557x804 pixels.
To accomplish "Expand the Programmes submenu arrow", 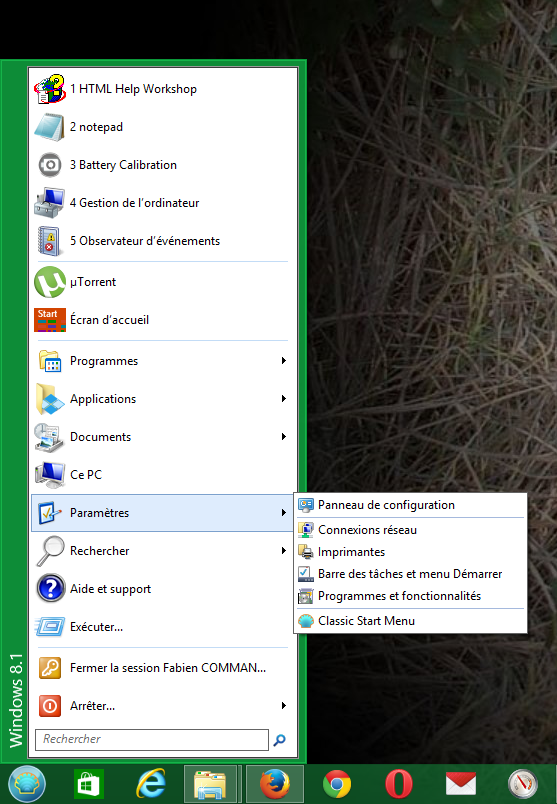I will click(x=284, y=360).
